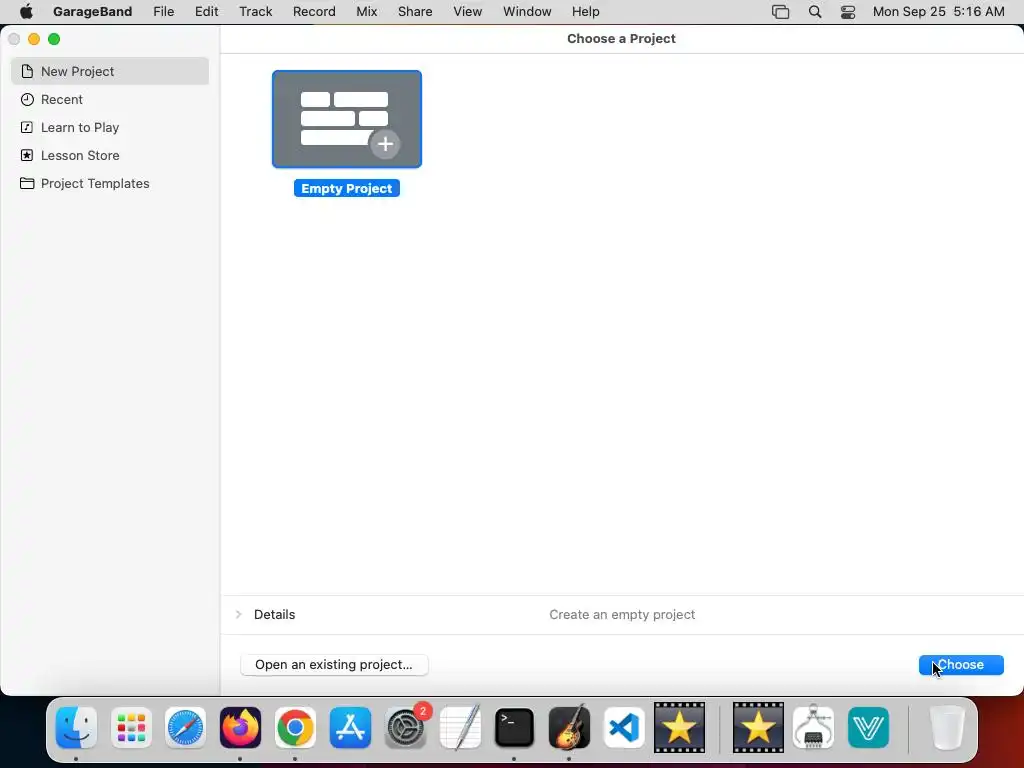The image size is (1024, 768).
Task: Open Finder from the Dock
Action: point(76,728)
